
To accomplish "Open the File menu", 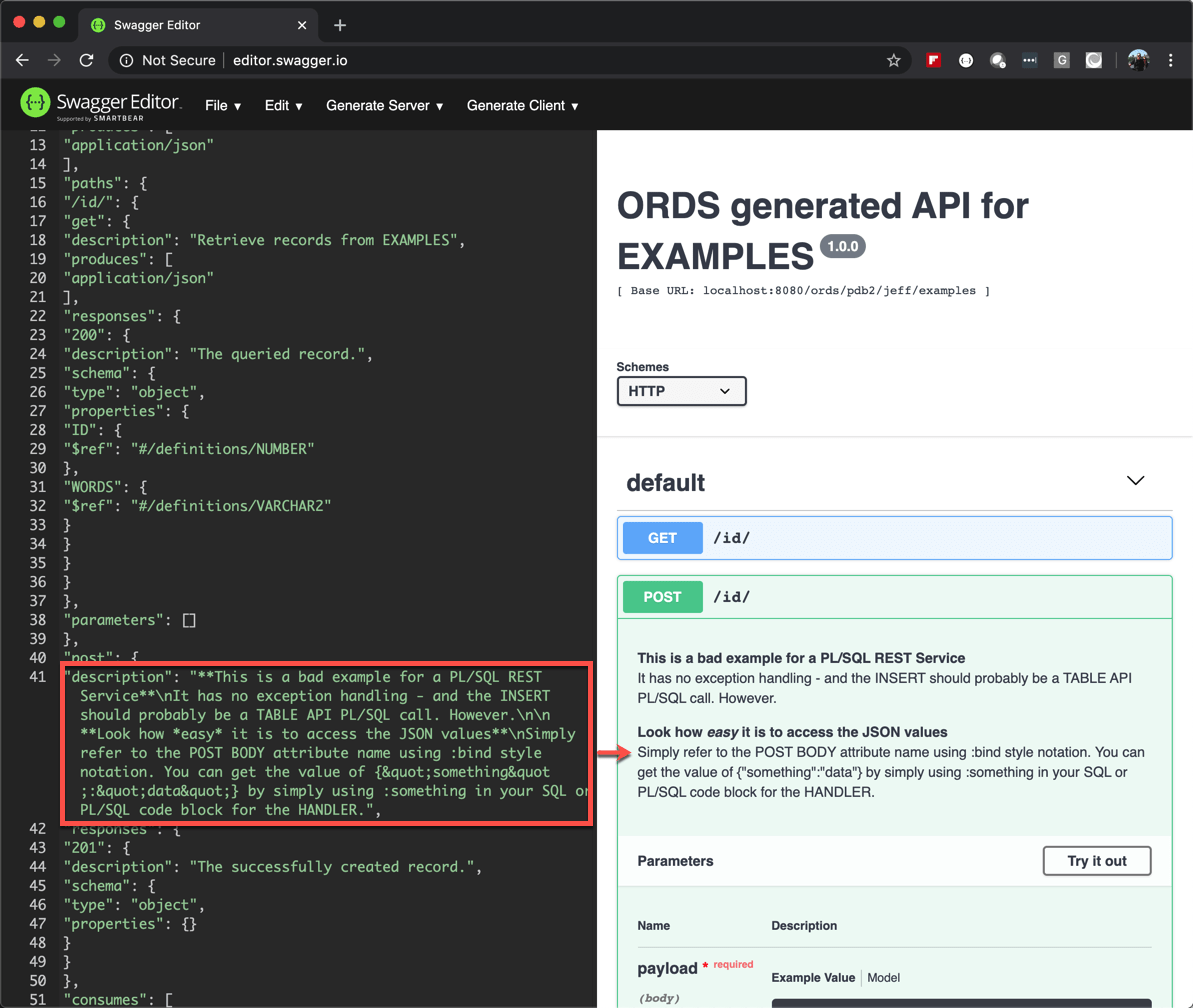I will [223, 106].
